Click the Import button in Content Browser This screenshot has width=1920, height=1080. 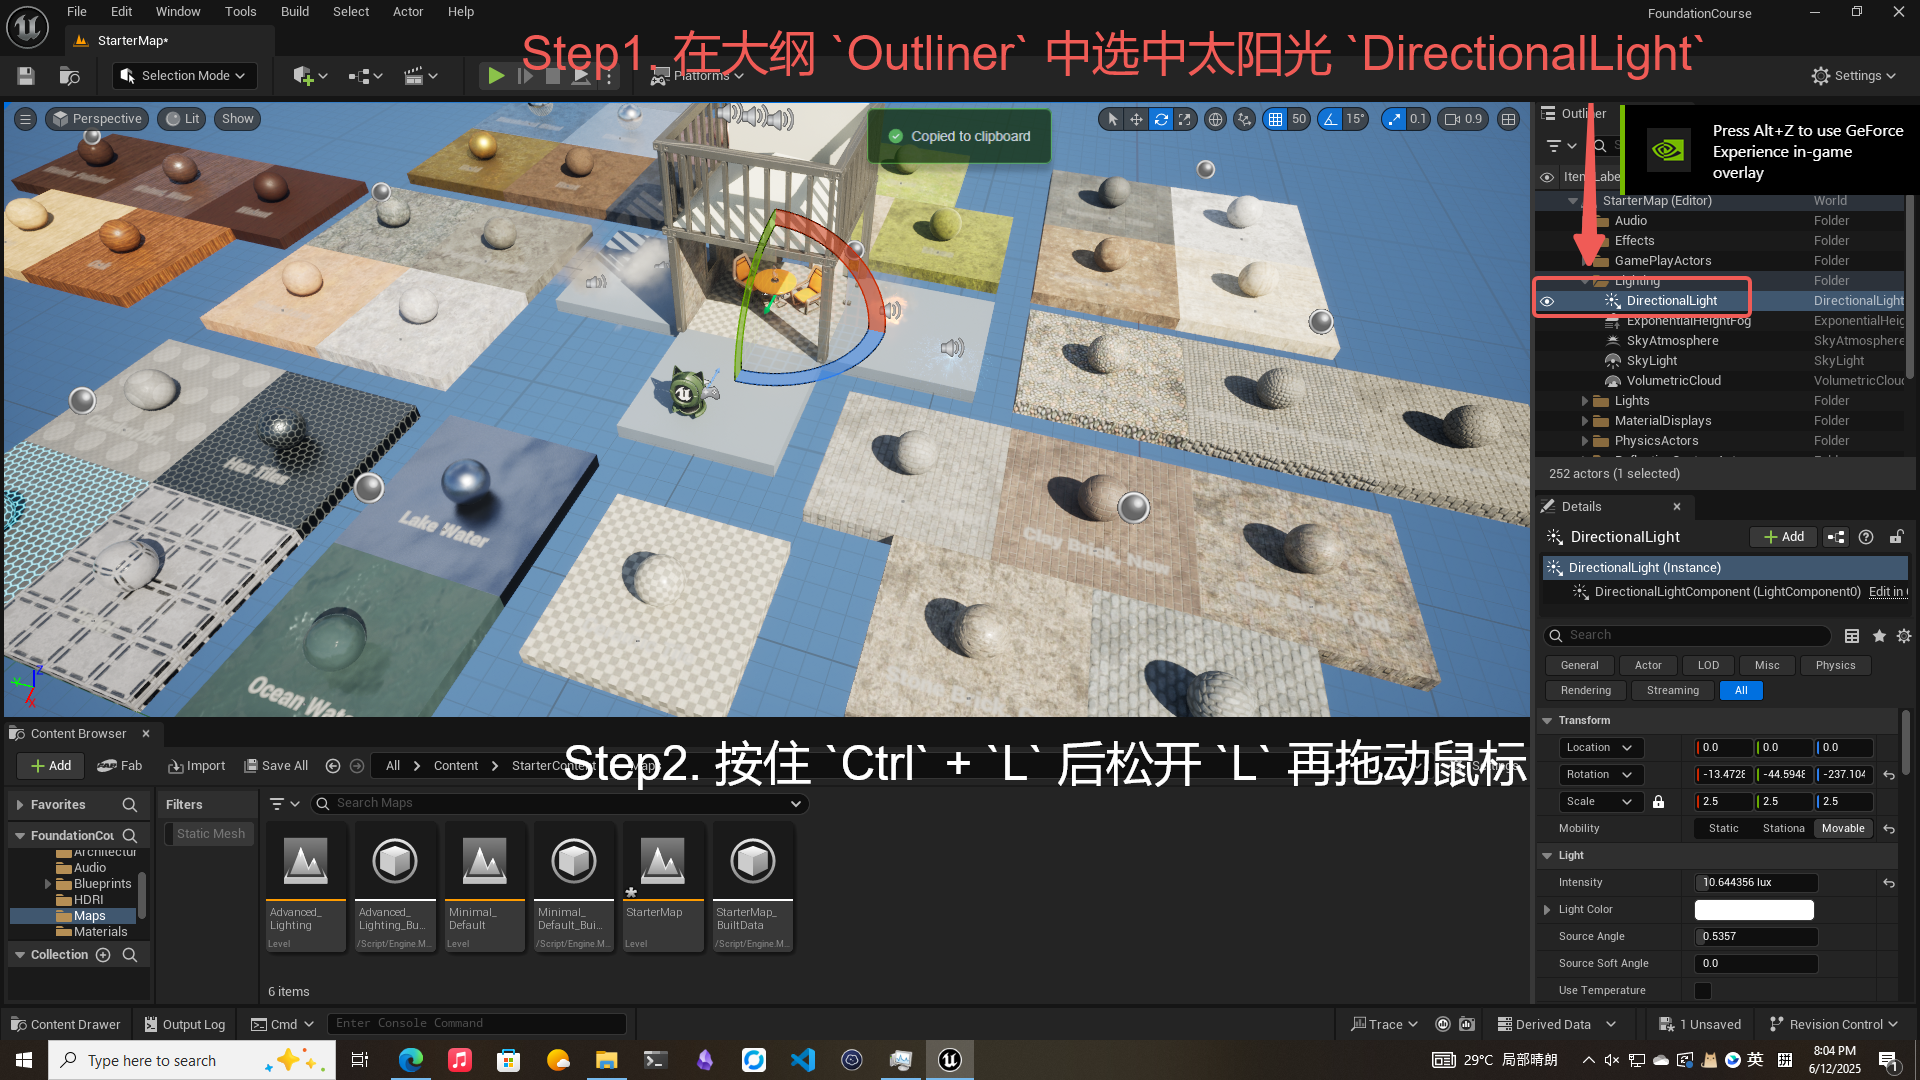click(x=196, y=766)
